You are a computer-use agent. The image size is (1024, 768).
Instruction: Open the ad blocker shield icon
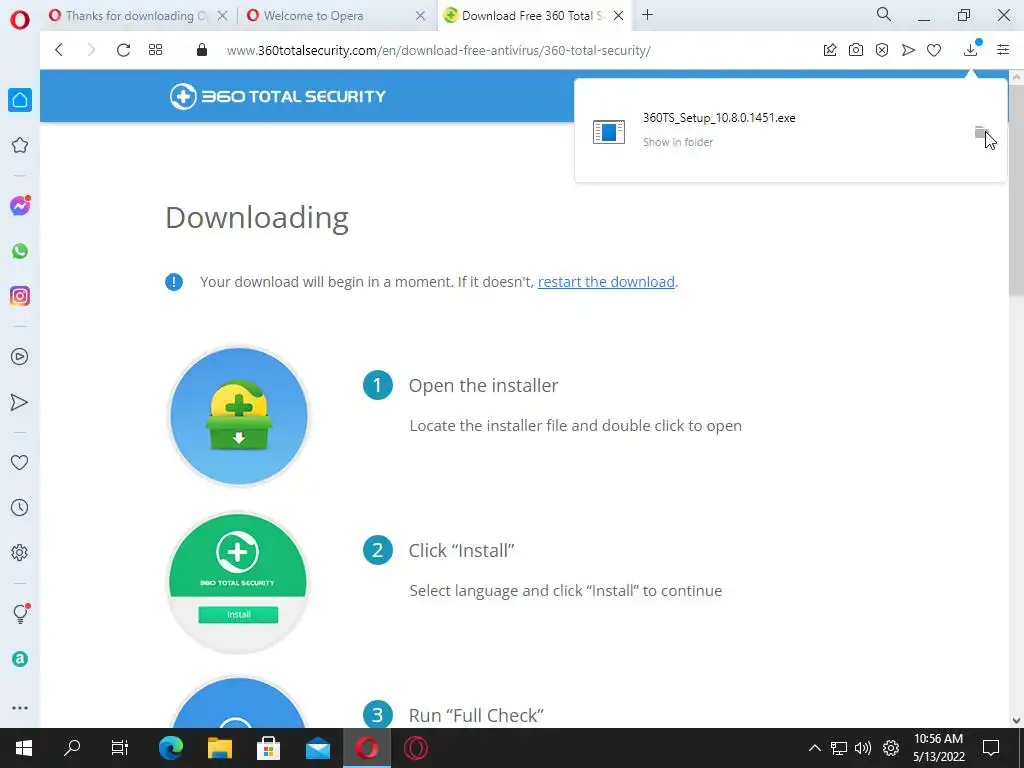(882, 50)
